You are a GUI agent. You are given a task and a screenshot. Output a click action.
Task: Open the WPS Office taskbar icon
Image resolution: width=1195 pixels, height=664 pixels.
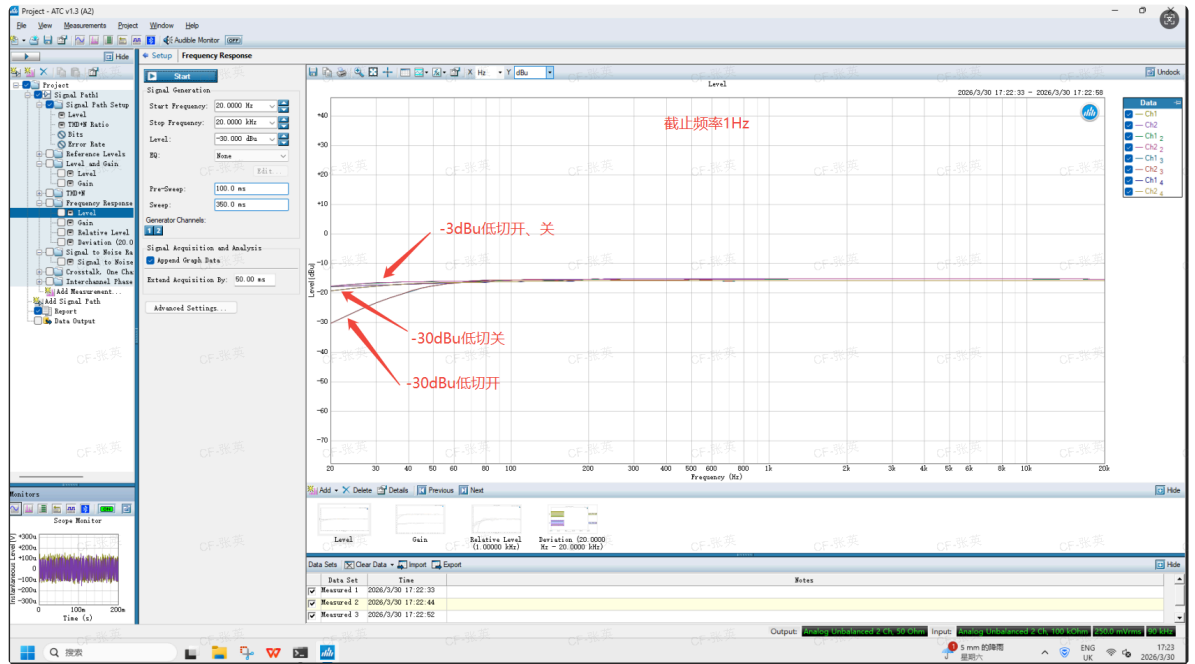click(273, 653)
